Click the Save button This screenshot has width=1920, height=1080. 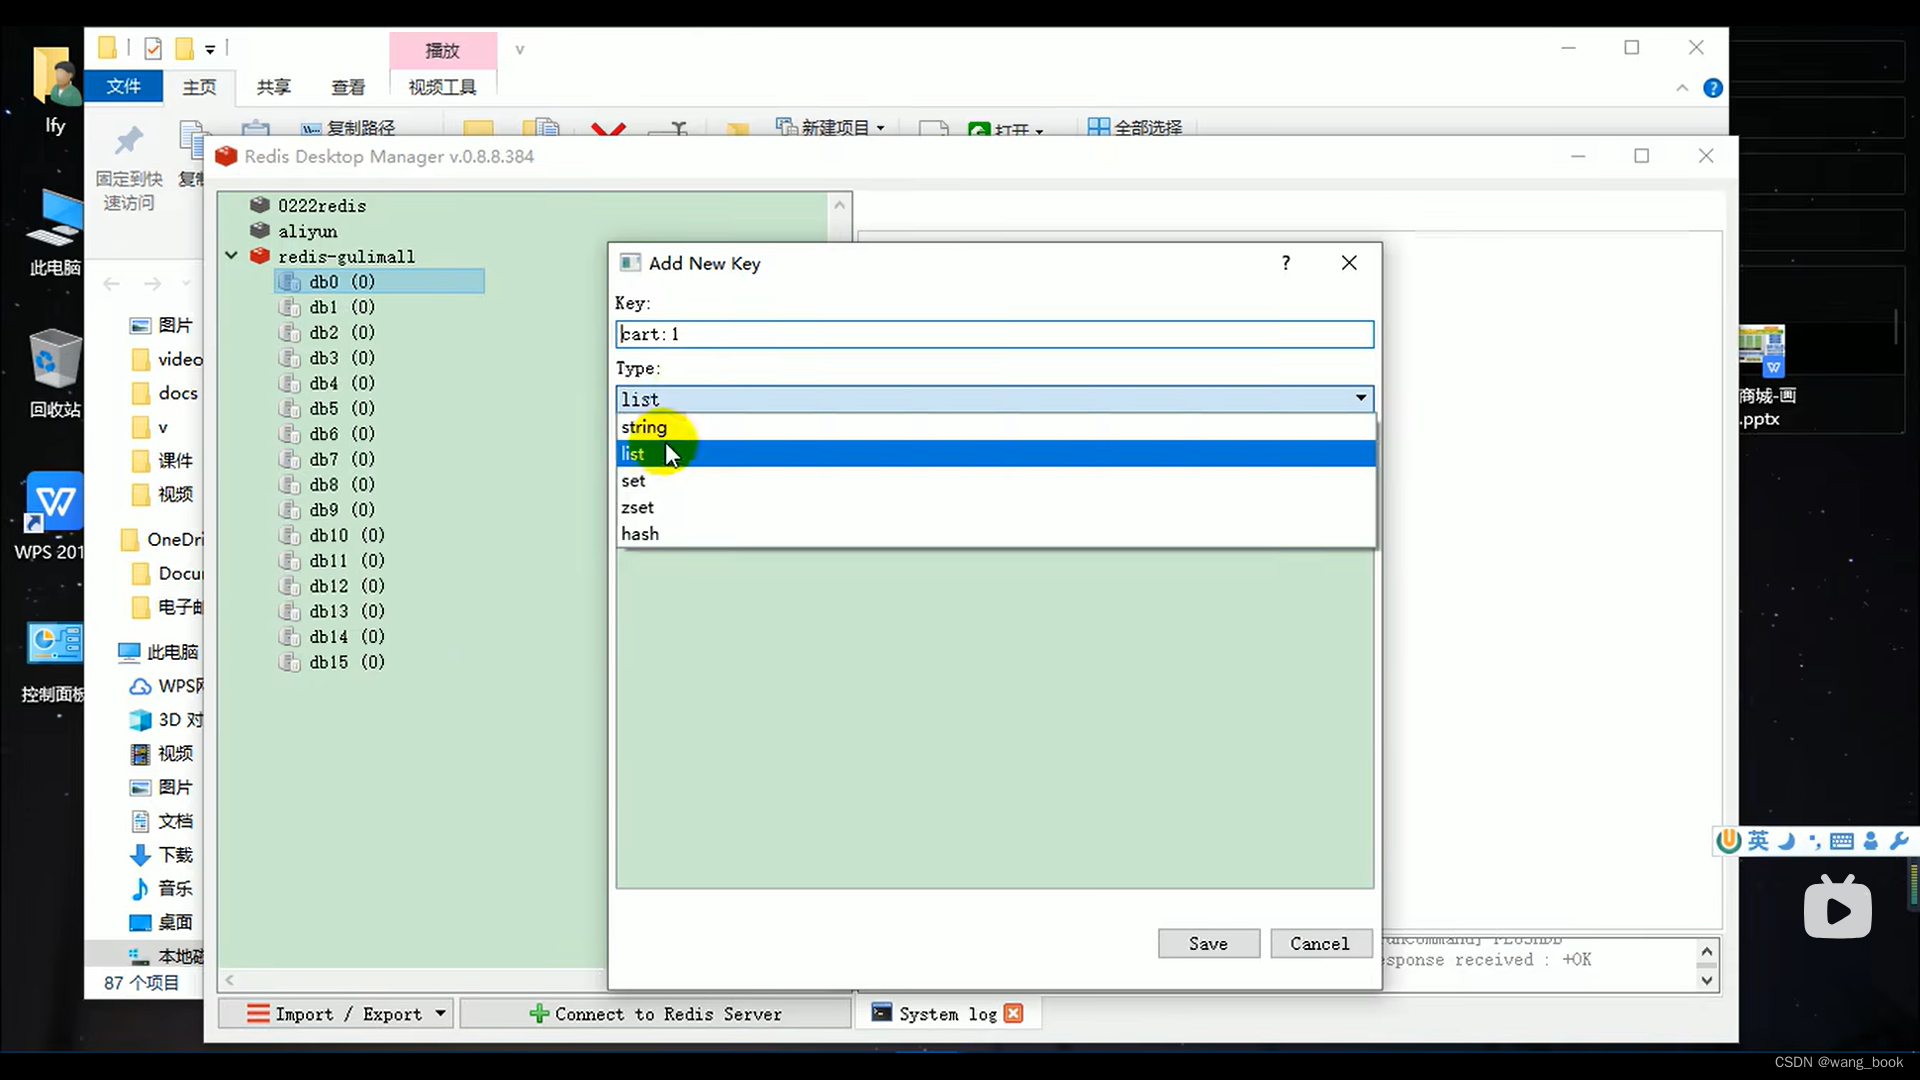1208,943
